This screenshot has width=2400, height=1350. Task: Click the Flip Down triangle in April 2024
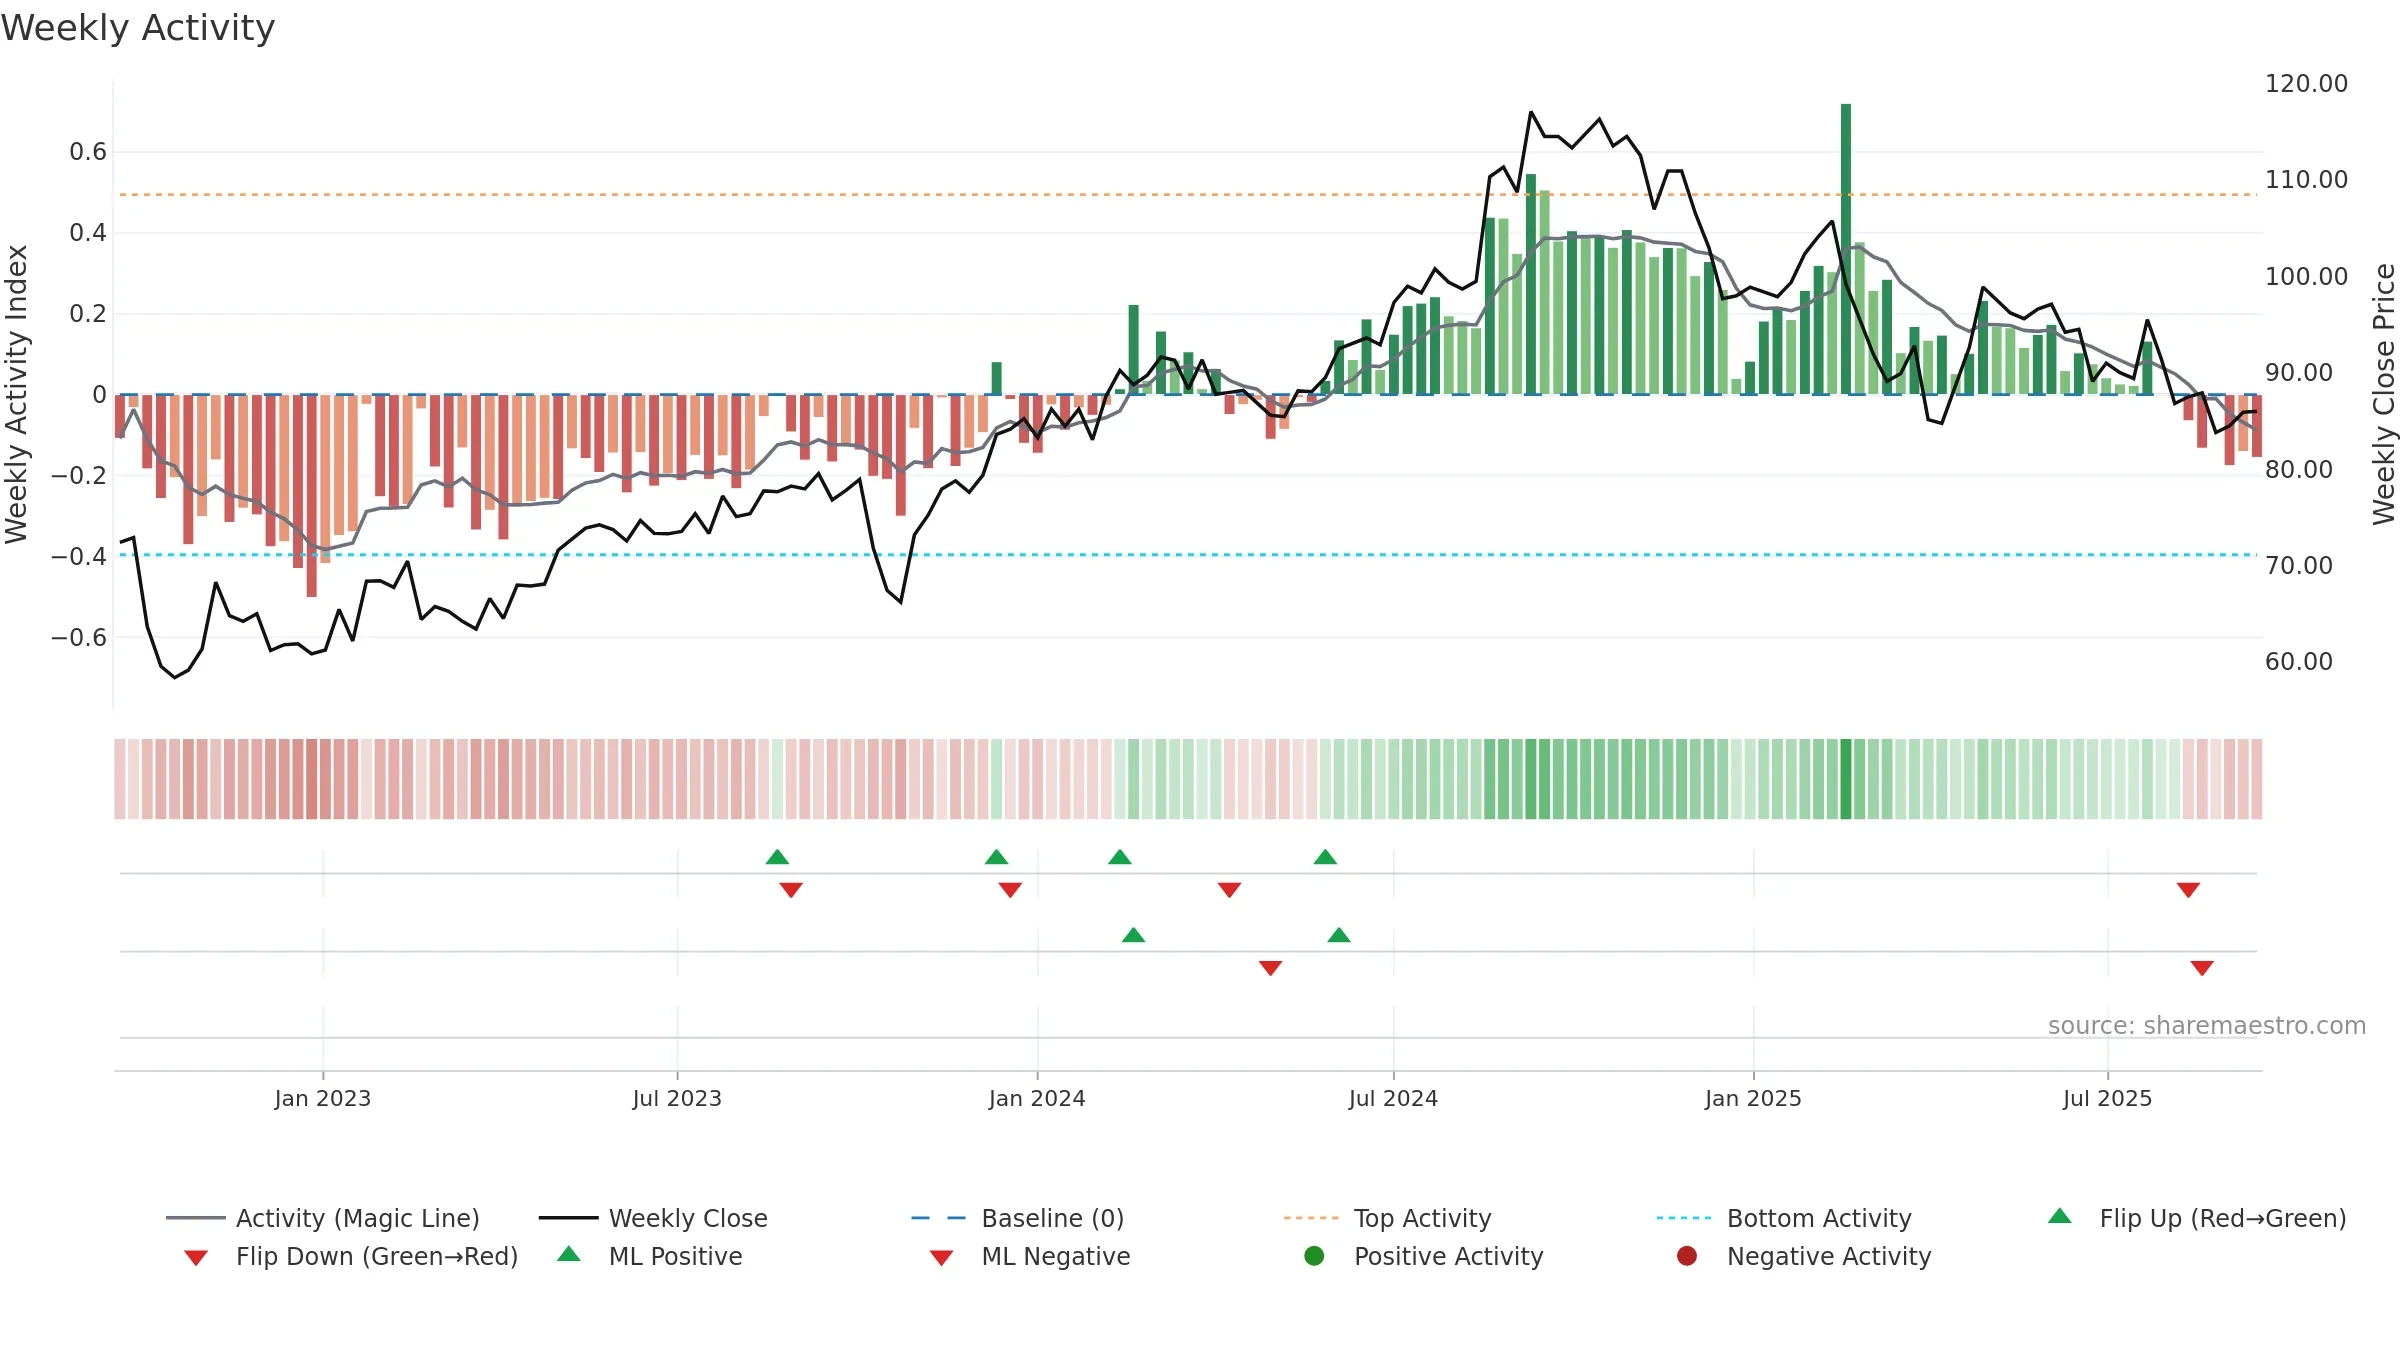tap(1229, 890)
